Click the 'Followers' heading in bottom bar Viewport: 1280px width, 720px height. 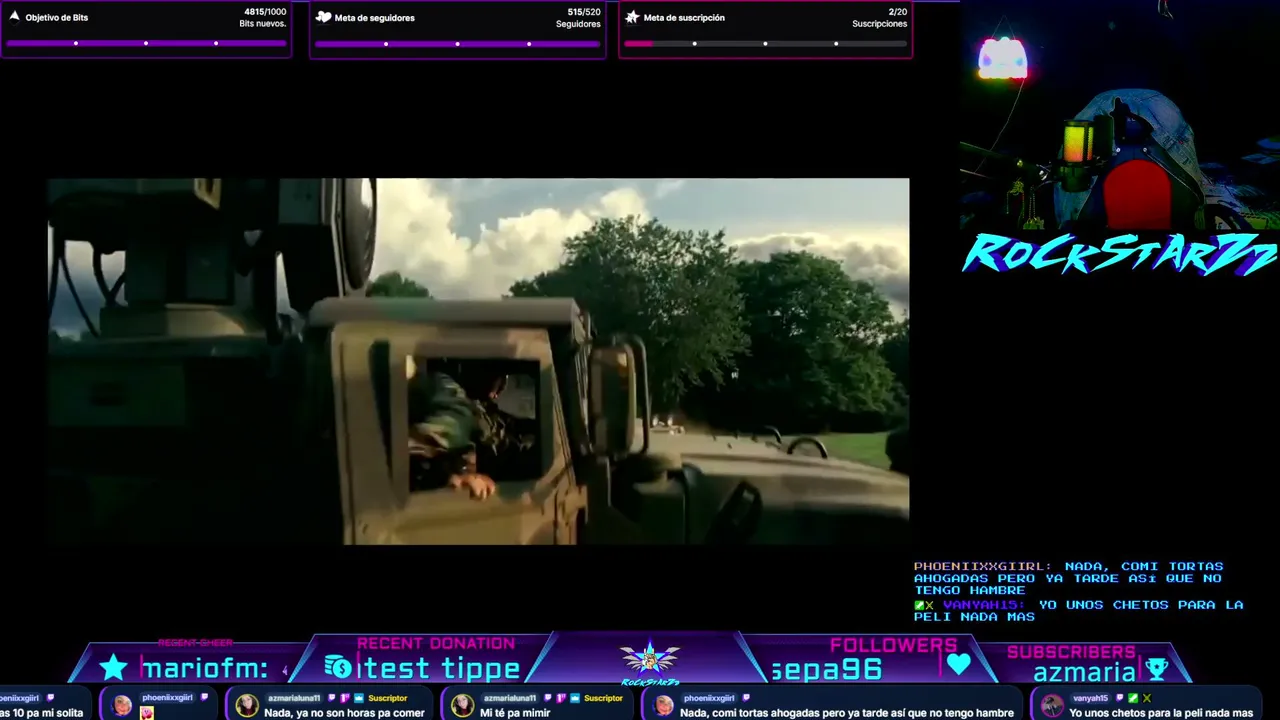coord(894,645)
